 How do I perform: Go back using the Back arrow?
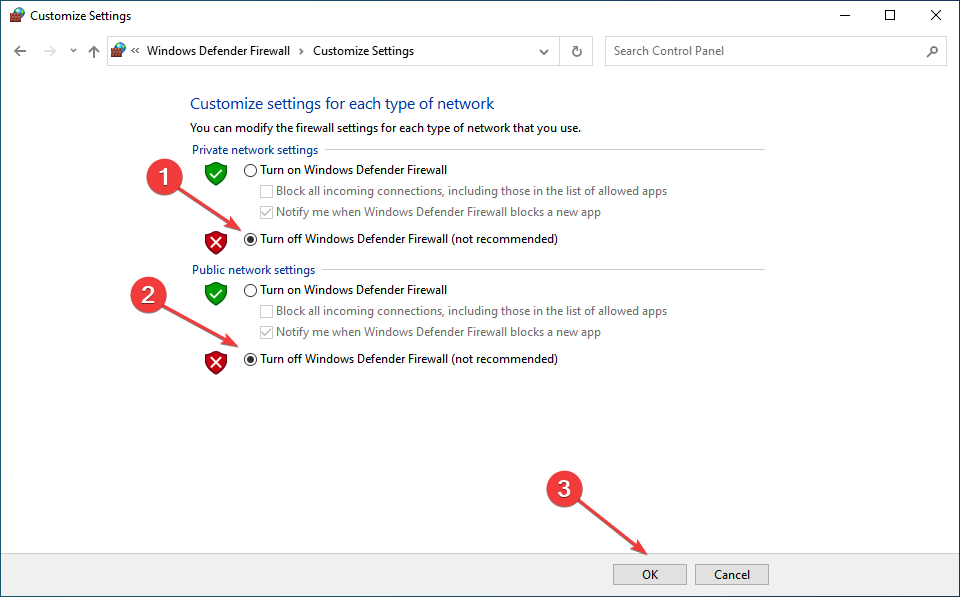(20, 51)
